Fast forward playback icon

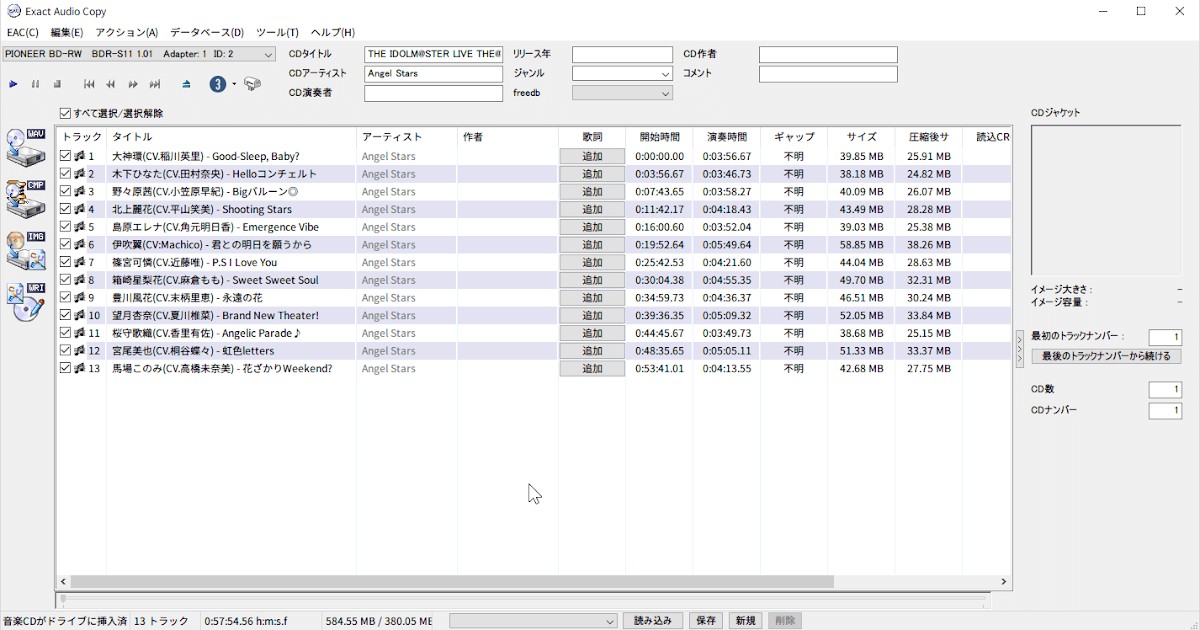click(x=133, y=85)
